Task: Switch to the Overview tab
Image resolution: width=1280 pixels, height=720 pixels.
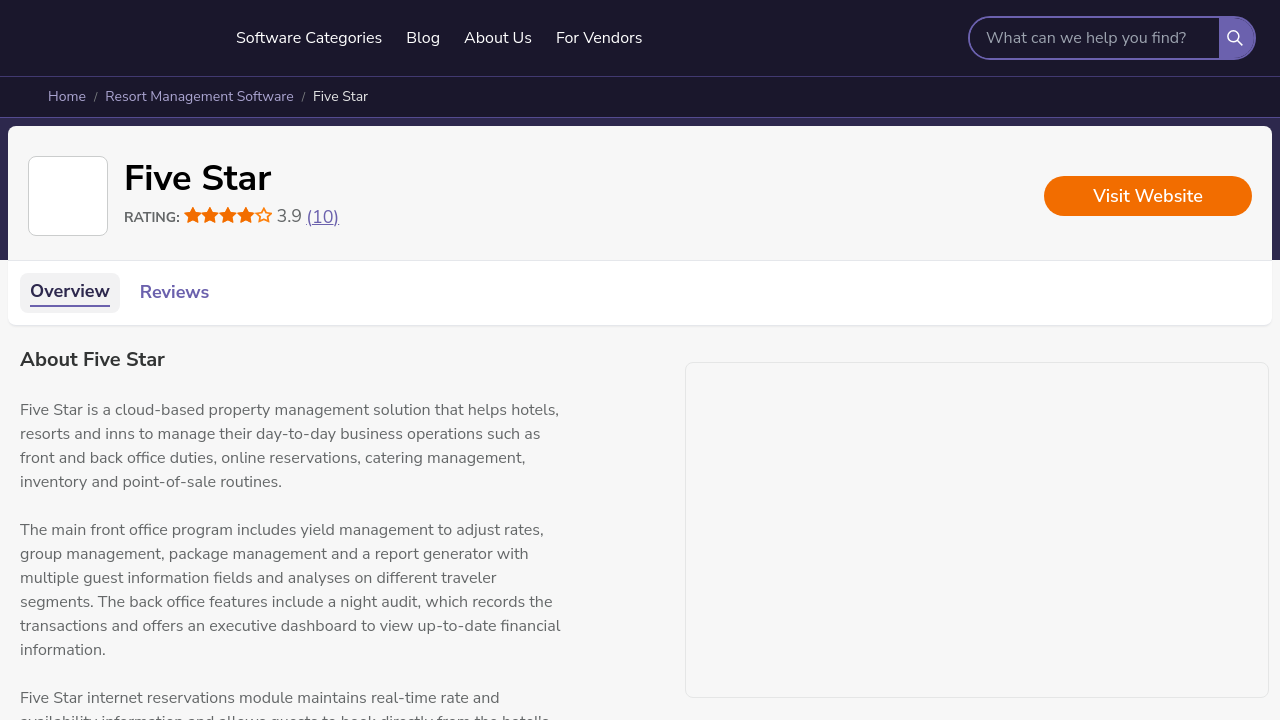Action: 70,292
